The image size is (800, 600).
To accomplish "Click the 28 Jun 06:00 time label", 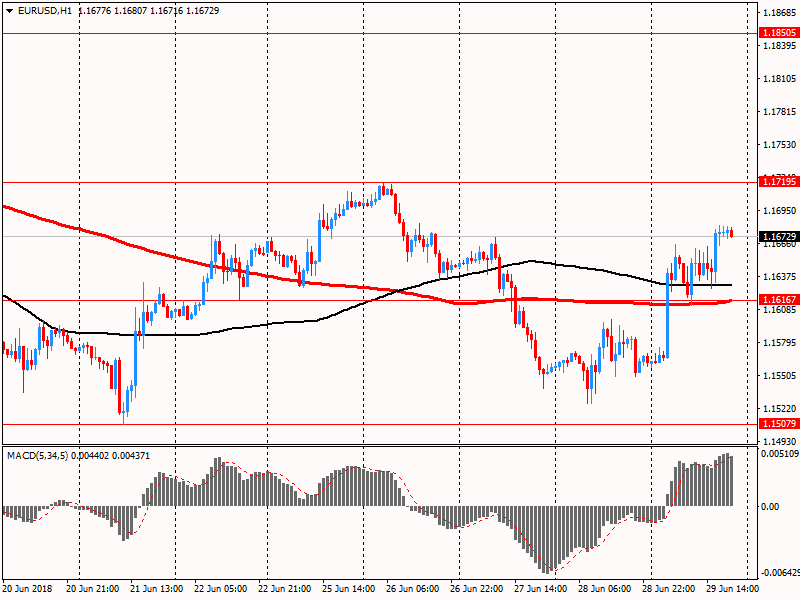I will pyautogui.click(x=605, y=588).
